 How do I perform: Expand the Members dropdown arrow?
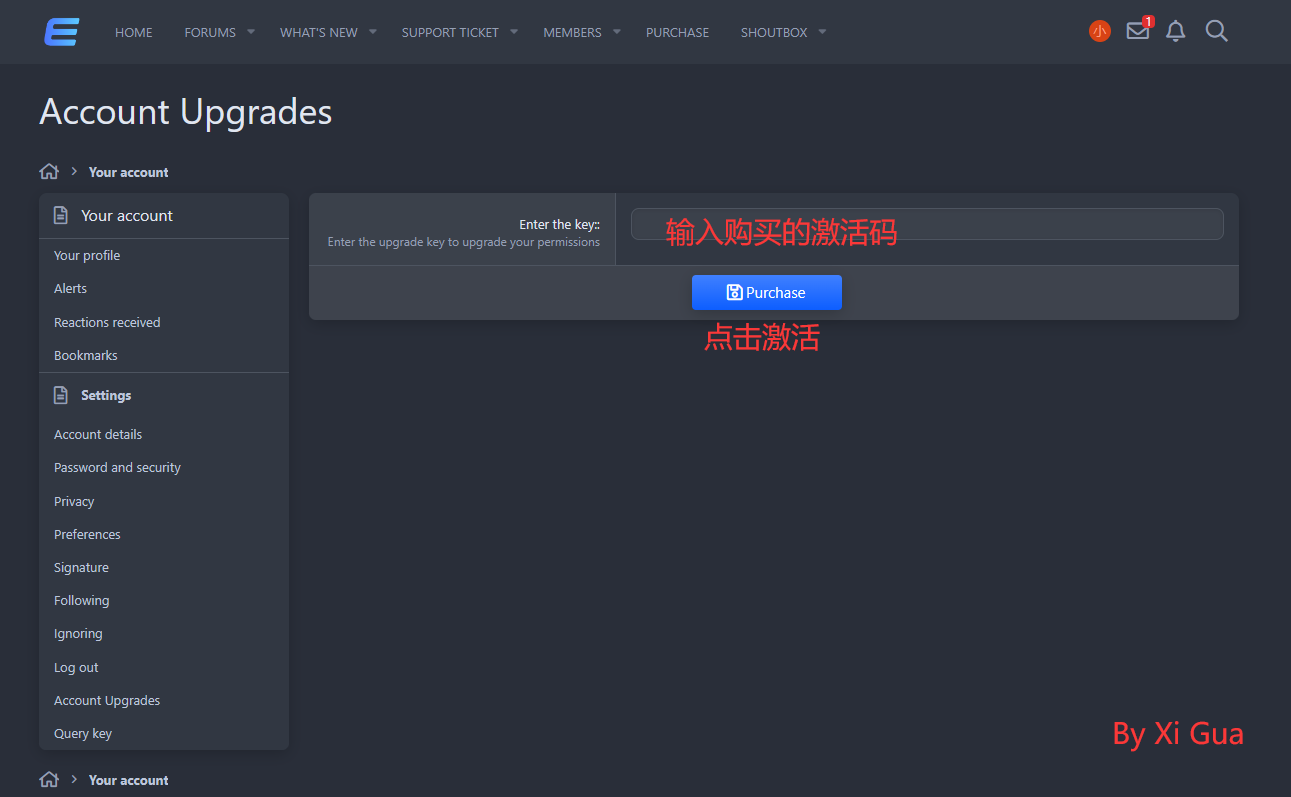pyautogui.click(x=617, y=32)
